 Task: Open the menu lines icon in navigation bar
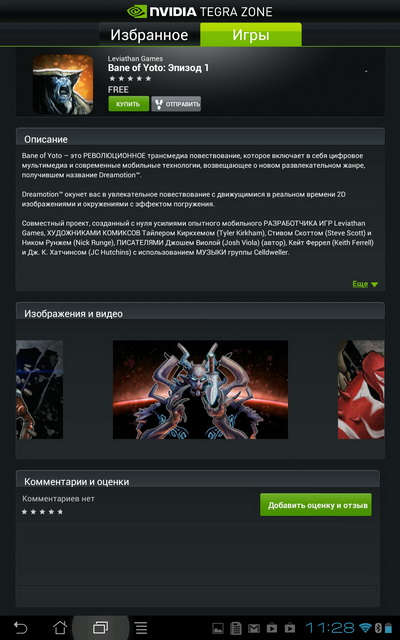coord(141,627)
